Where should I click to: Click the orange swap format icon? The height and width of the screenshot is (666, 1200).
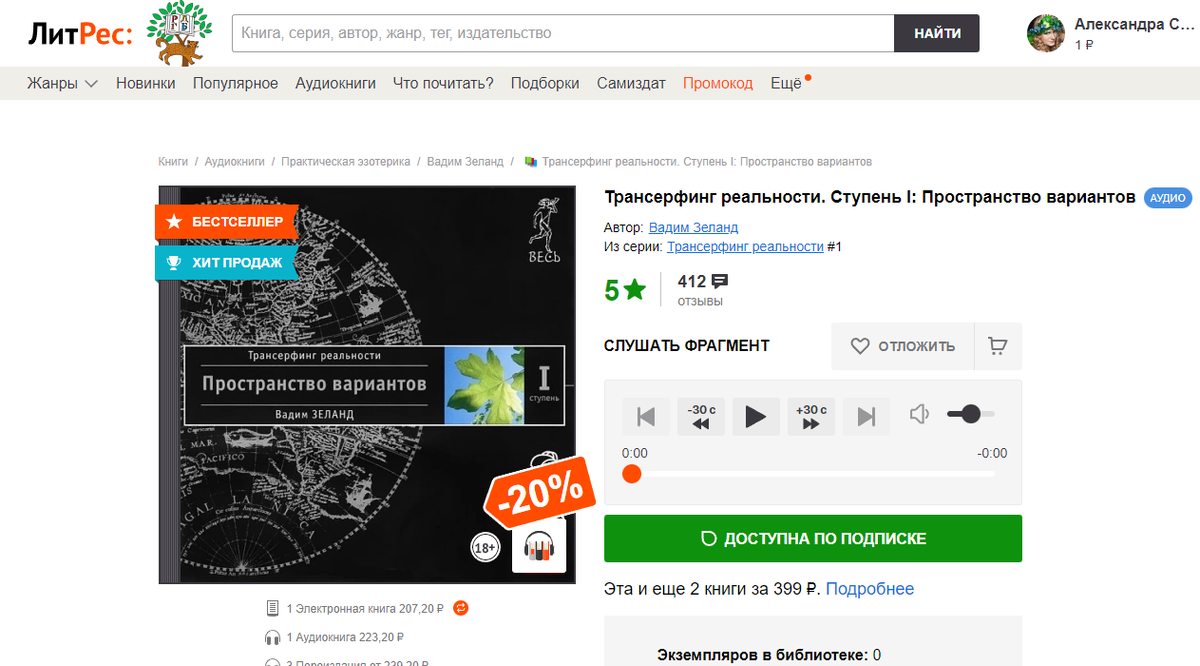(x=461, y=607)
